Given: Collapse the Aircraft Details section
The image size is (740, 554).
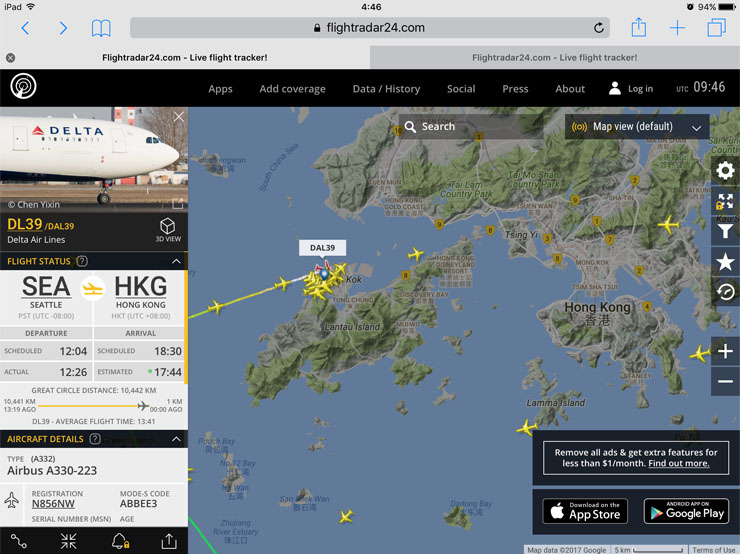Looking at the screenshot, I should [x=176, y=439].
